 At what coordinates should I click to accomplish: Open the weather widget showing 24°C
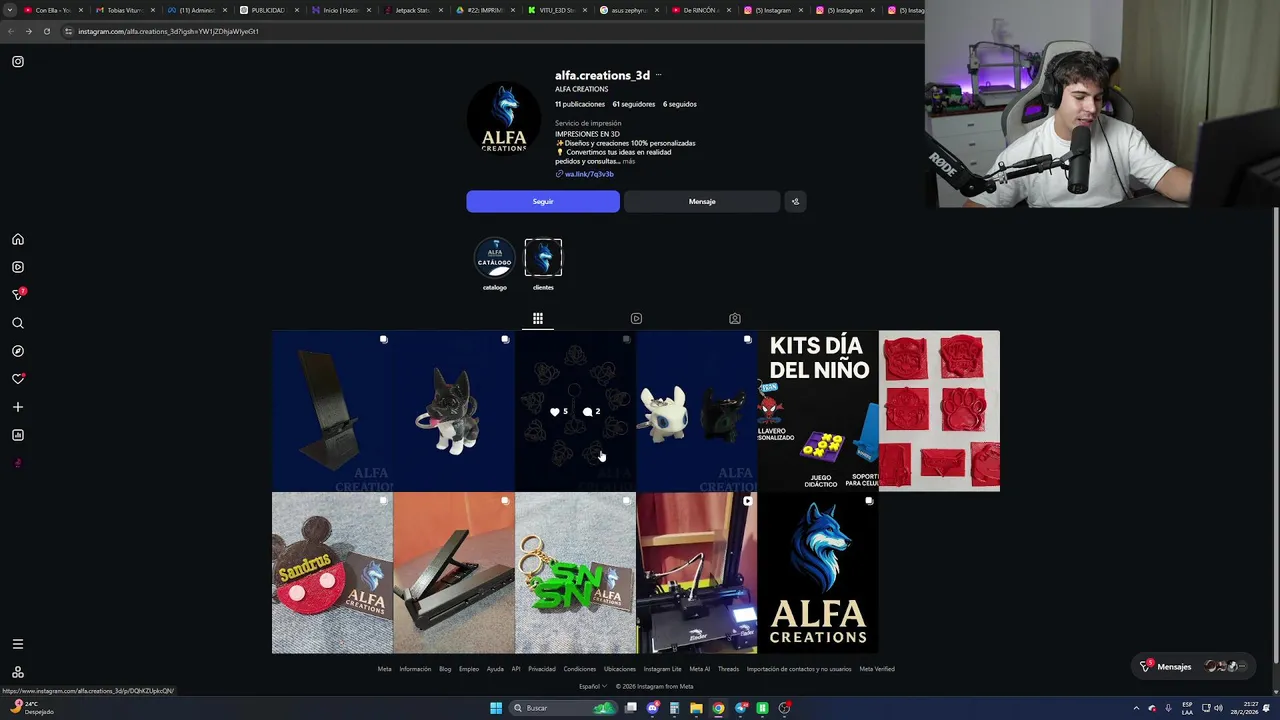coord(30,708)
